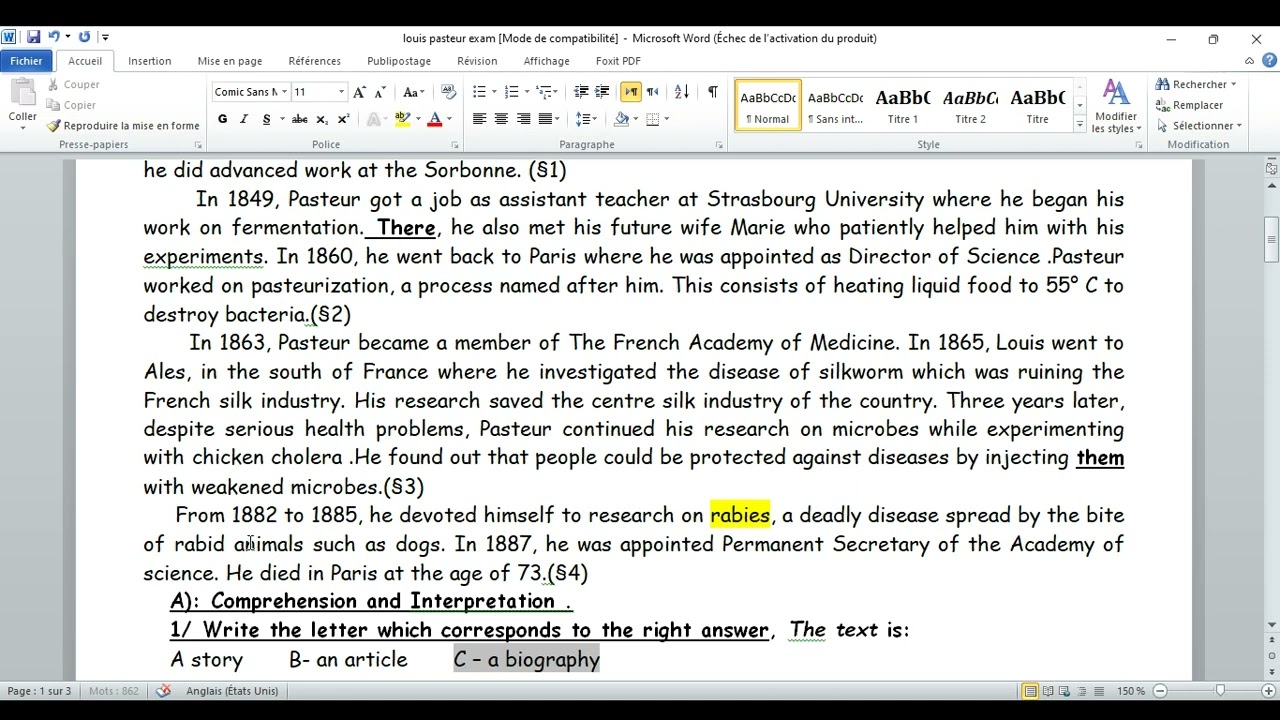Click the red font color button
1280x720 pixels.
pos(435,119)
